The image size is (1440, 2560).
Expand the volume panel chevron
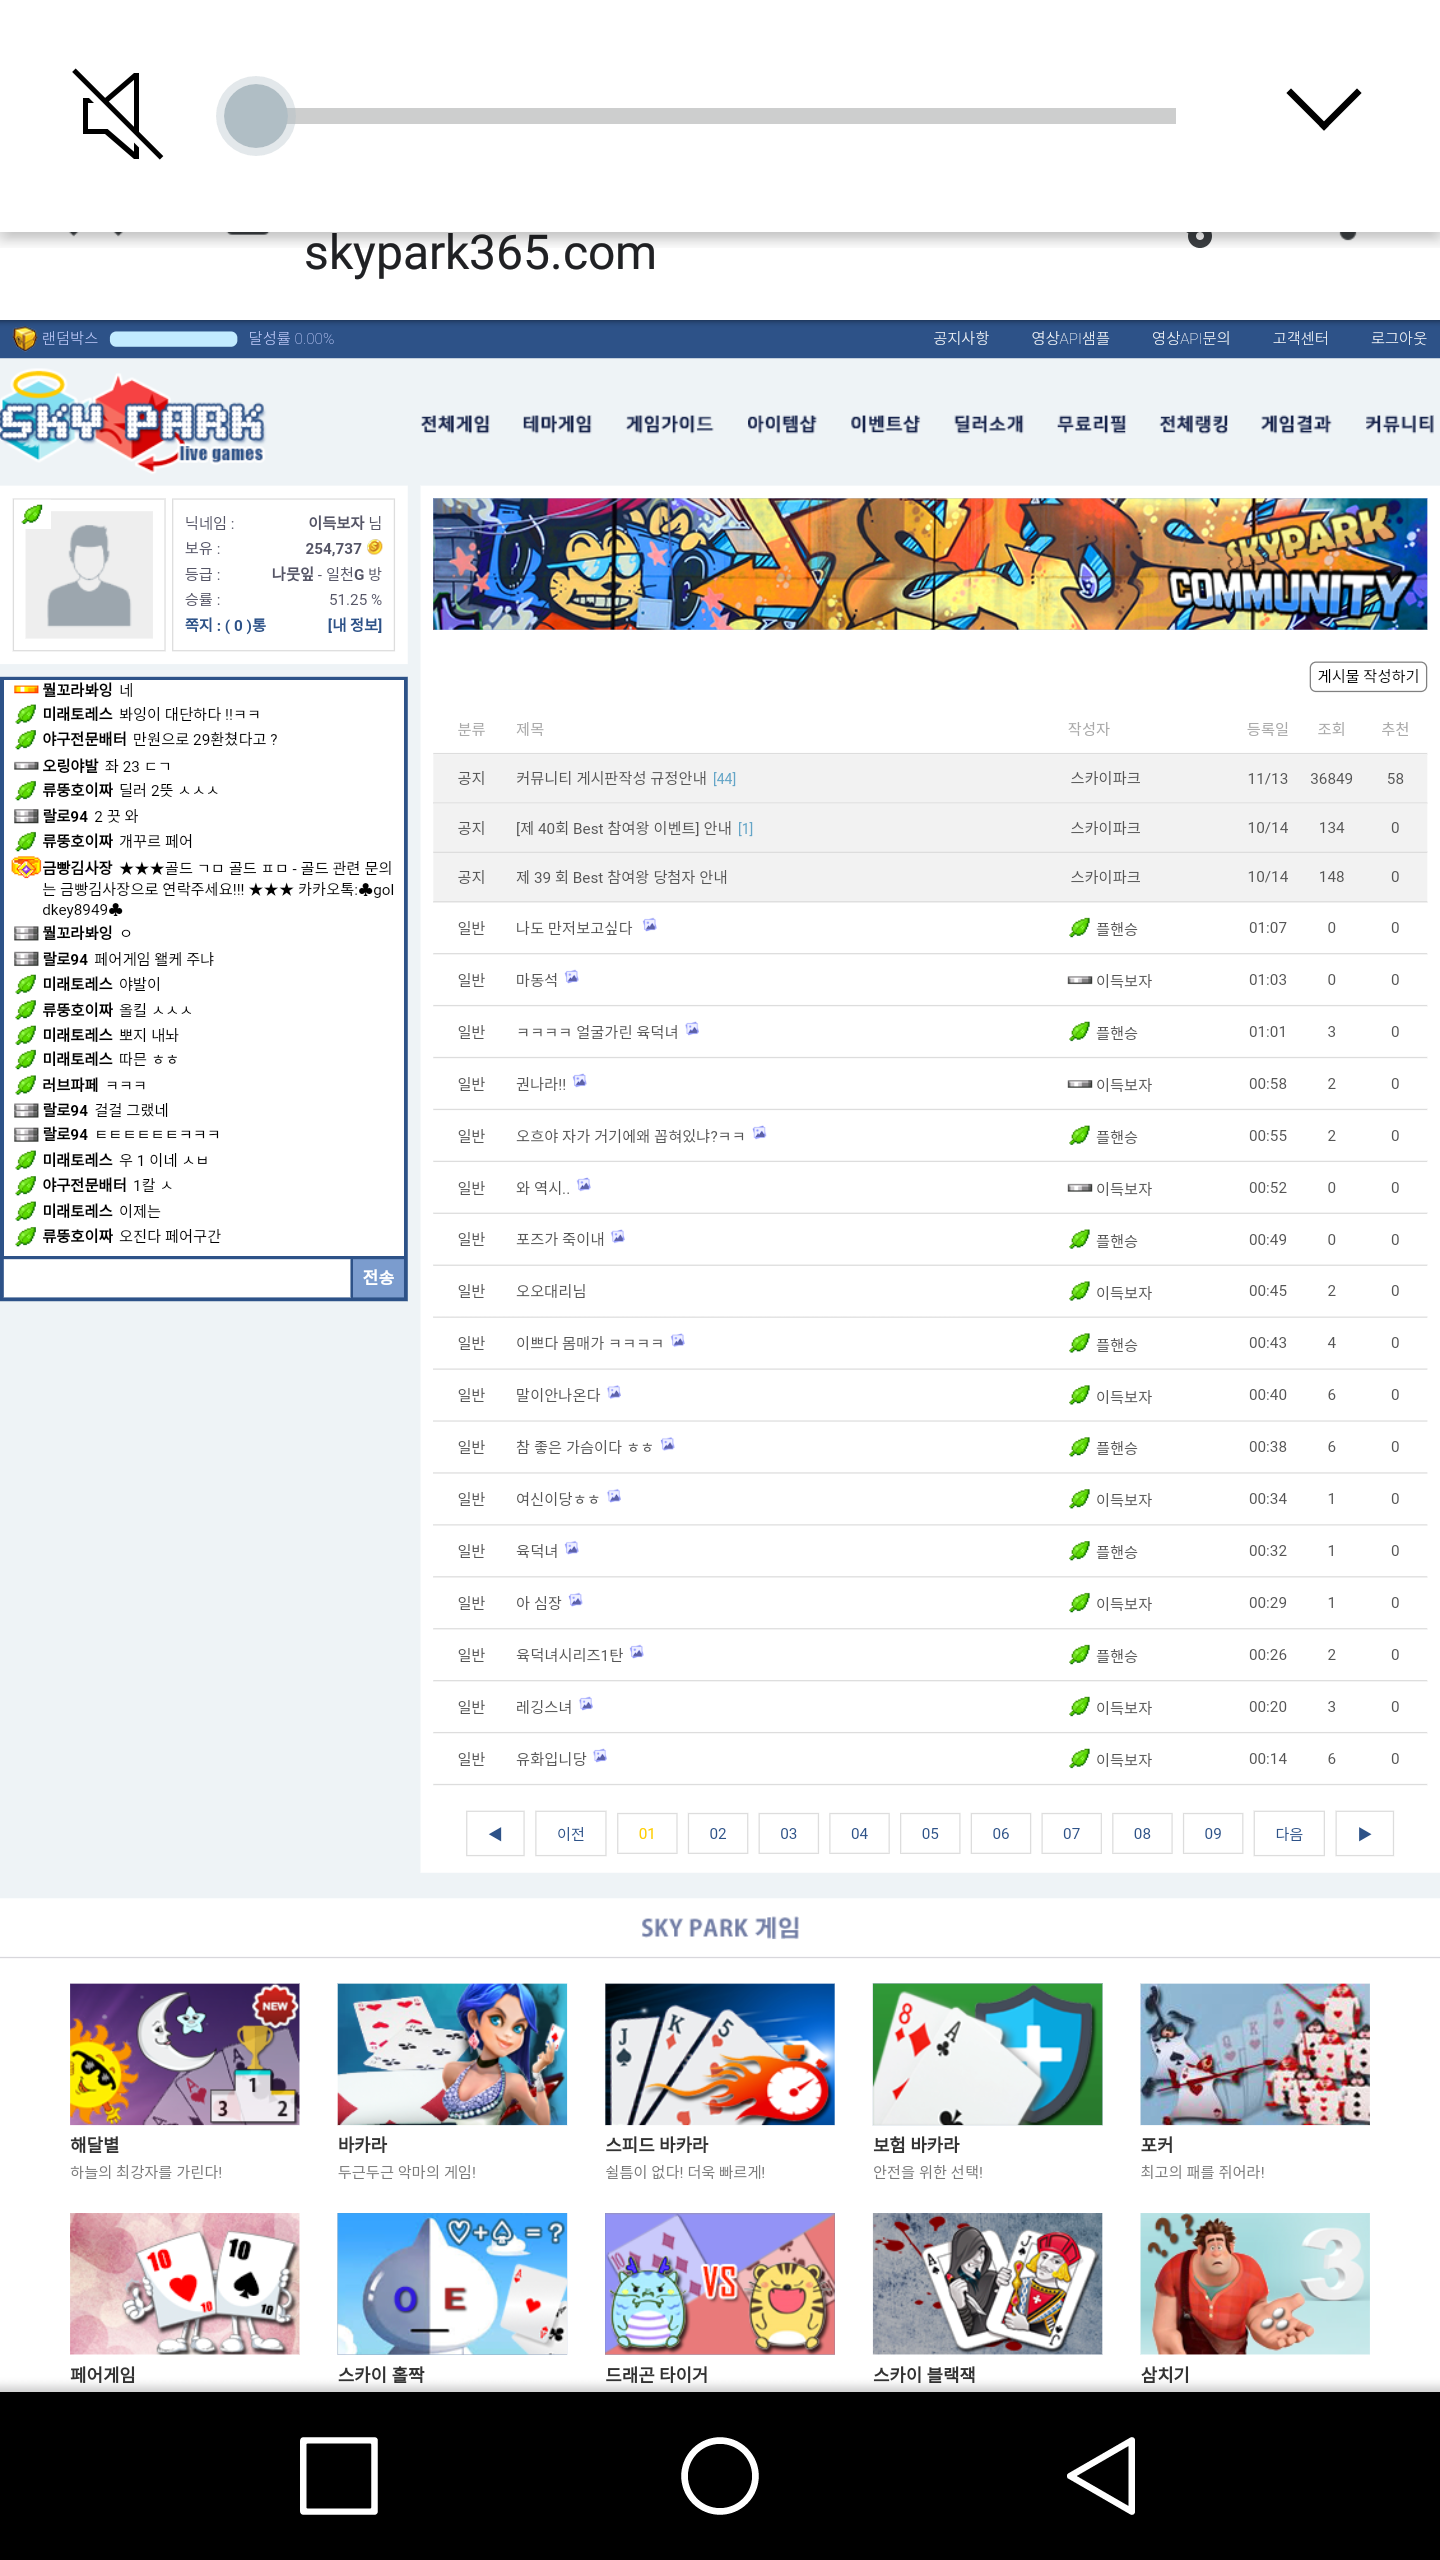pos(1323,109)
